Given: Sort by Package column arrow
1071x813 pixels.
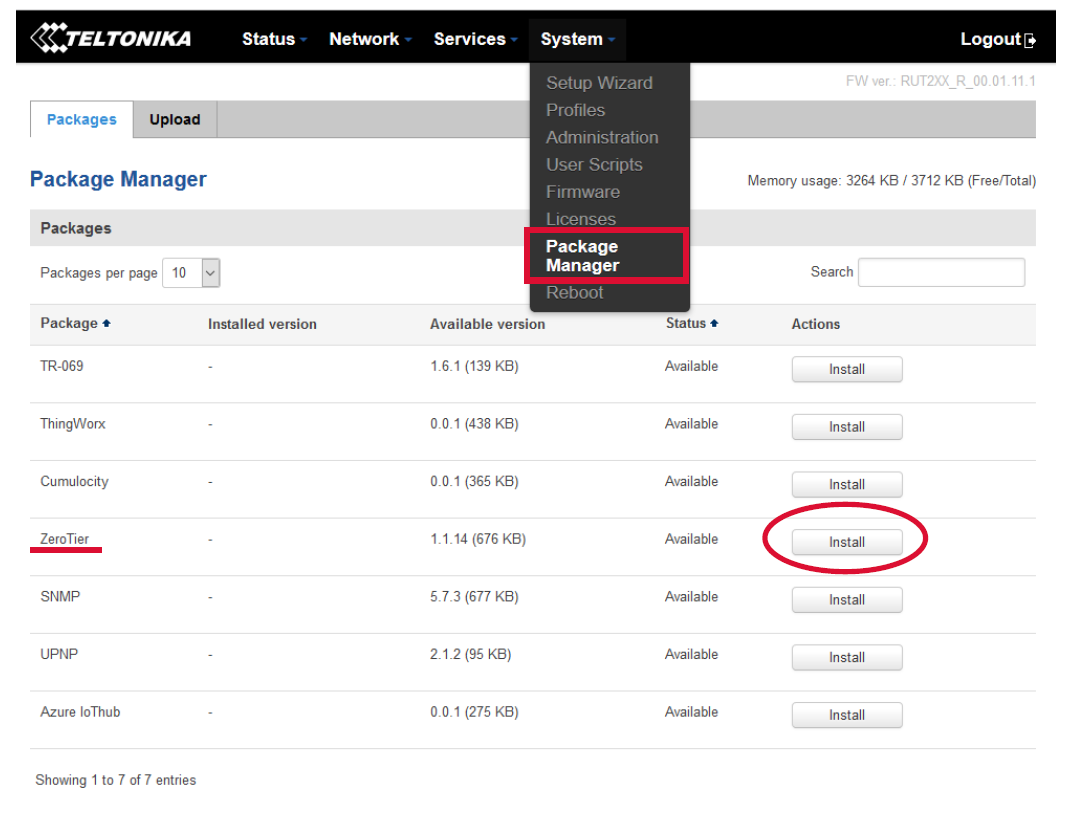Looking at the screenshot, I should tap(107, 323).
